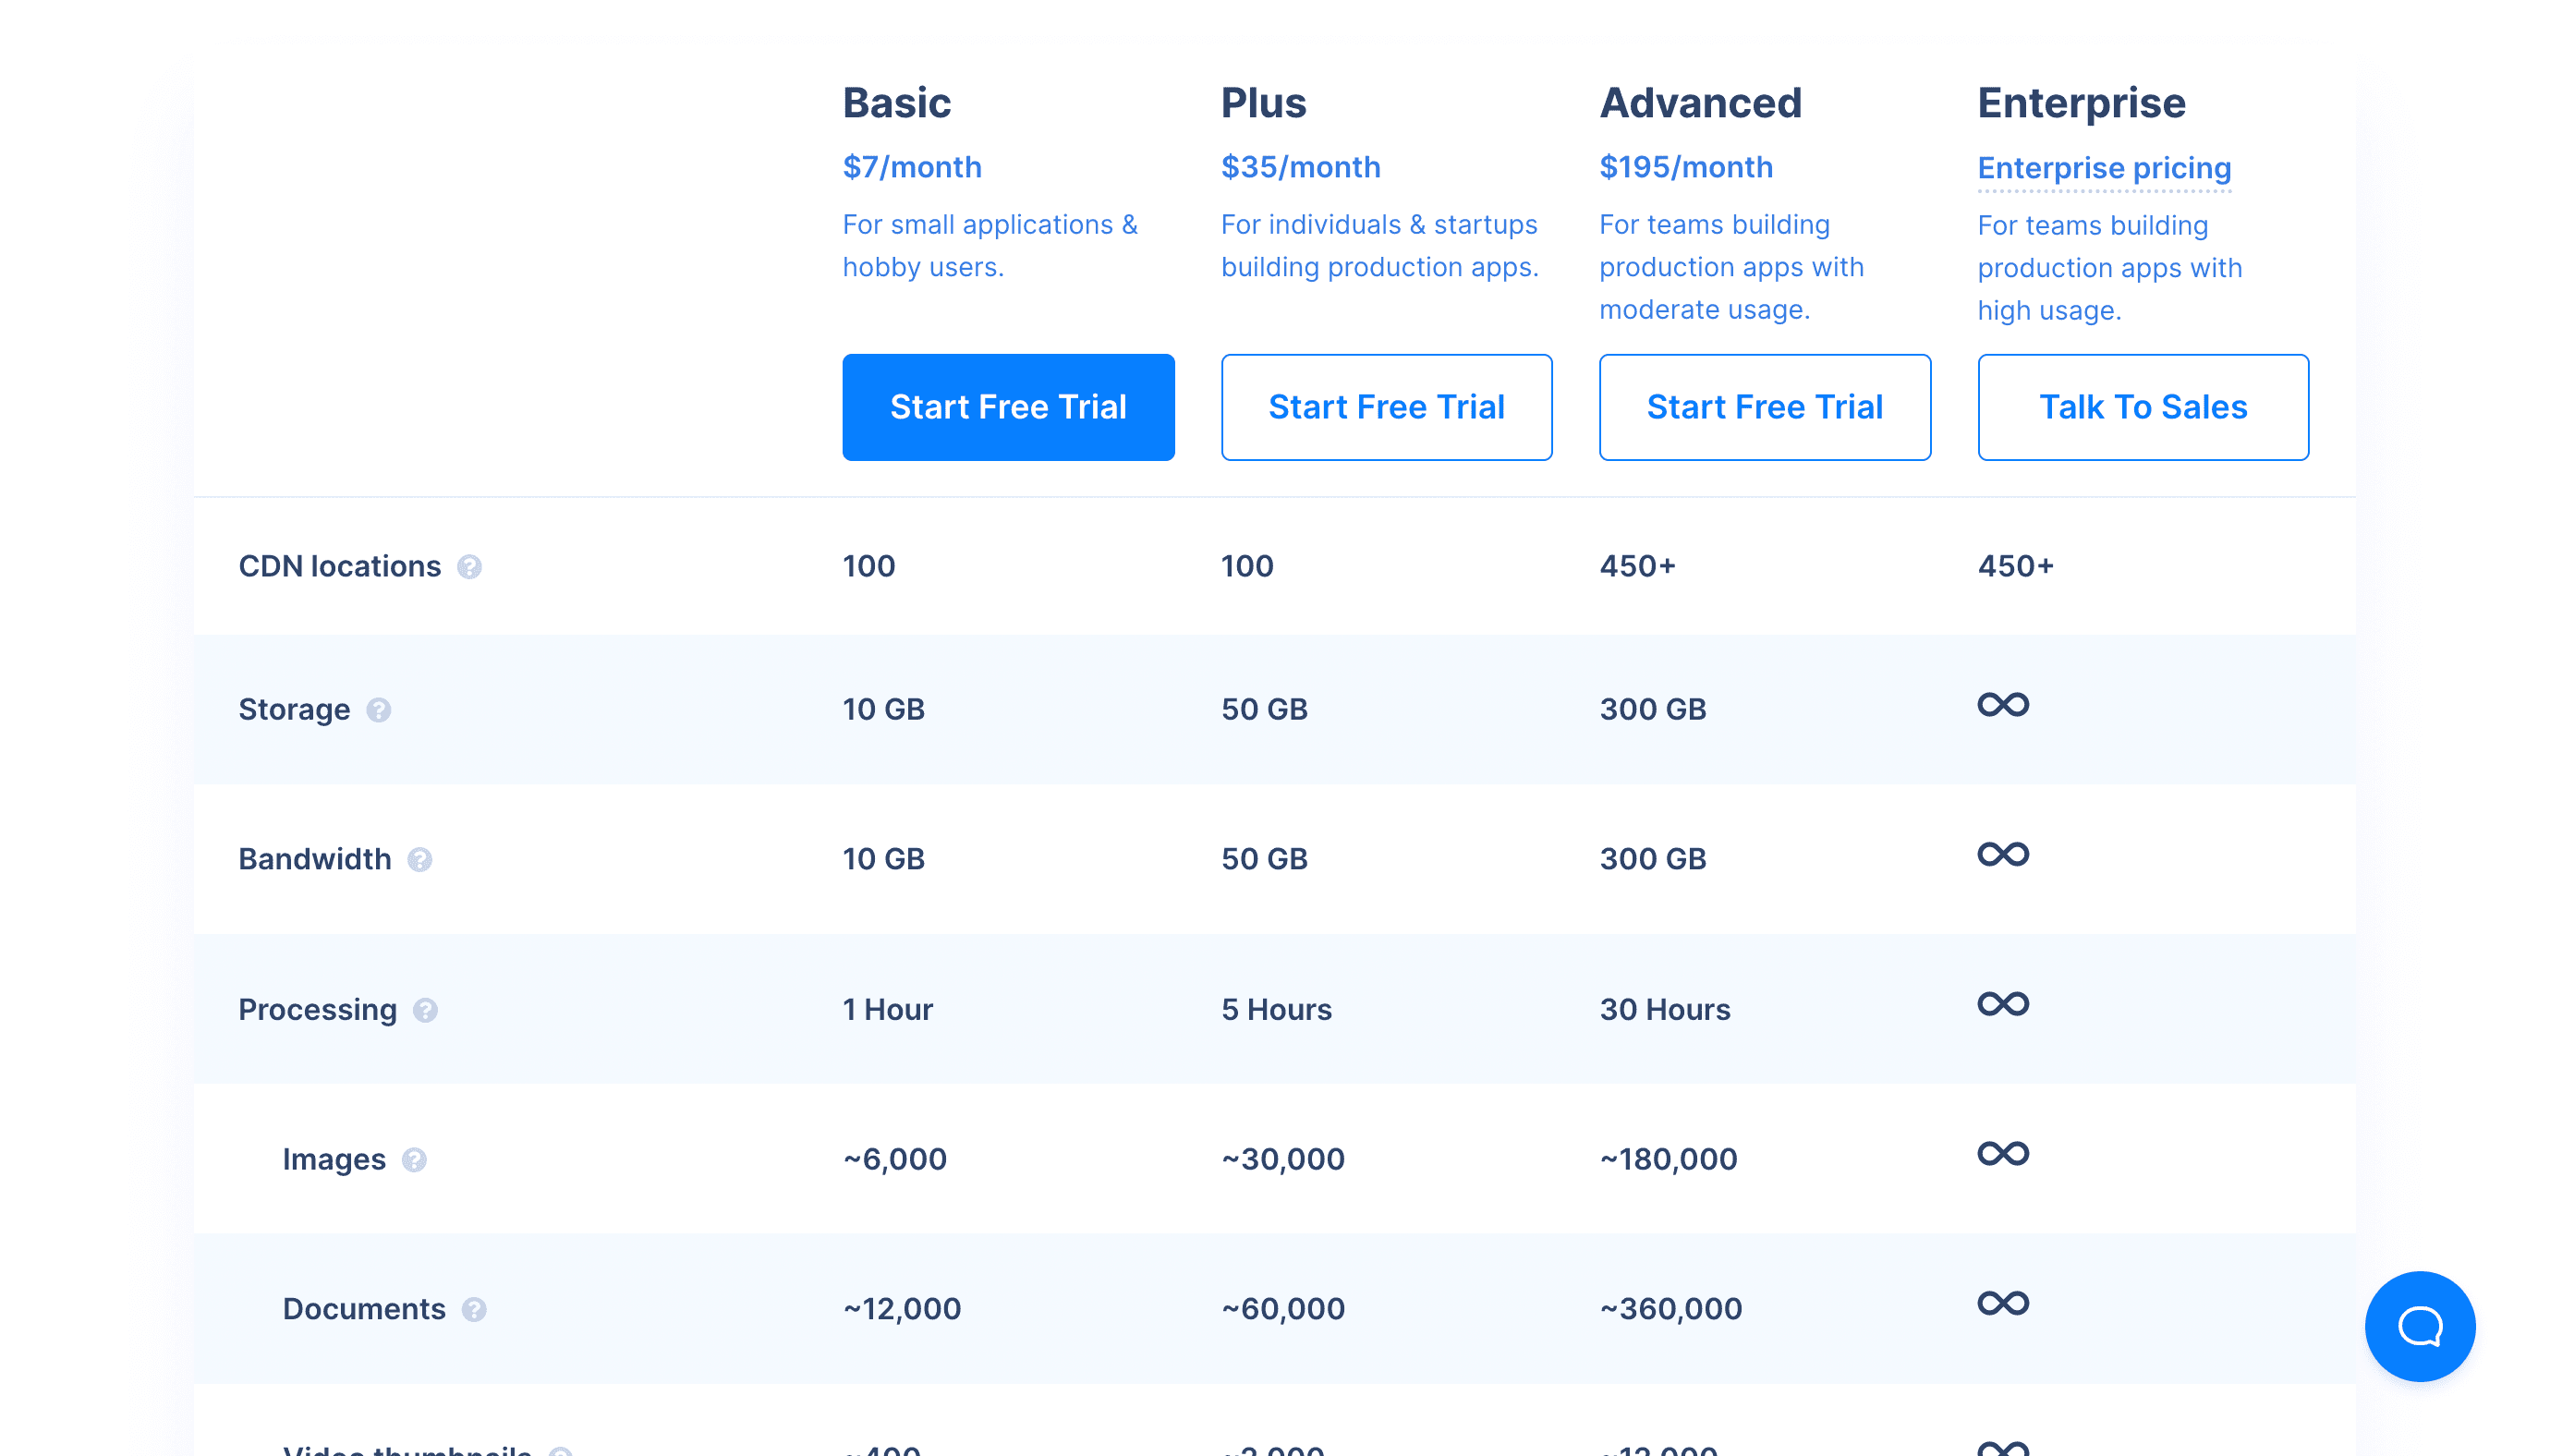Click the Advanced Bandwidth 300 GB value
This screenshot has height=1456, width=2550.
click(x=1653, y=860)
